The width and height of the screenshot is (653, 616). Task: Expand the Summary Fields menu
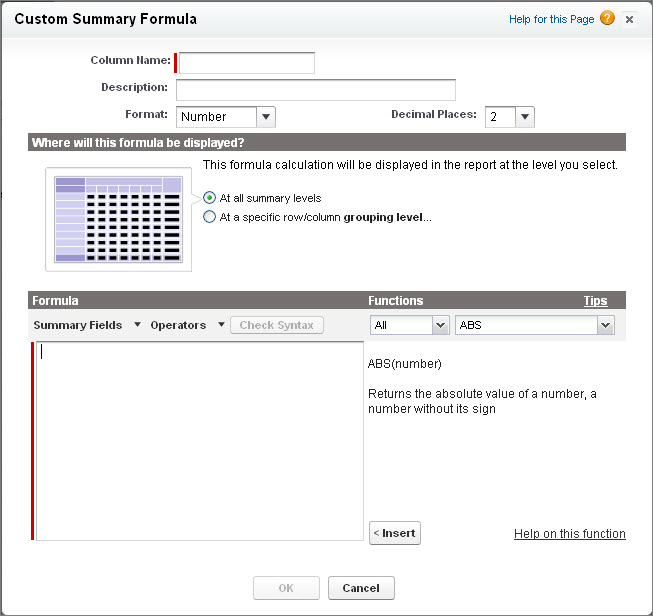coord(87,325)
